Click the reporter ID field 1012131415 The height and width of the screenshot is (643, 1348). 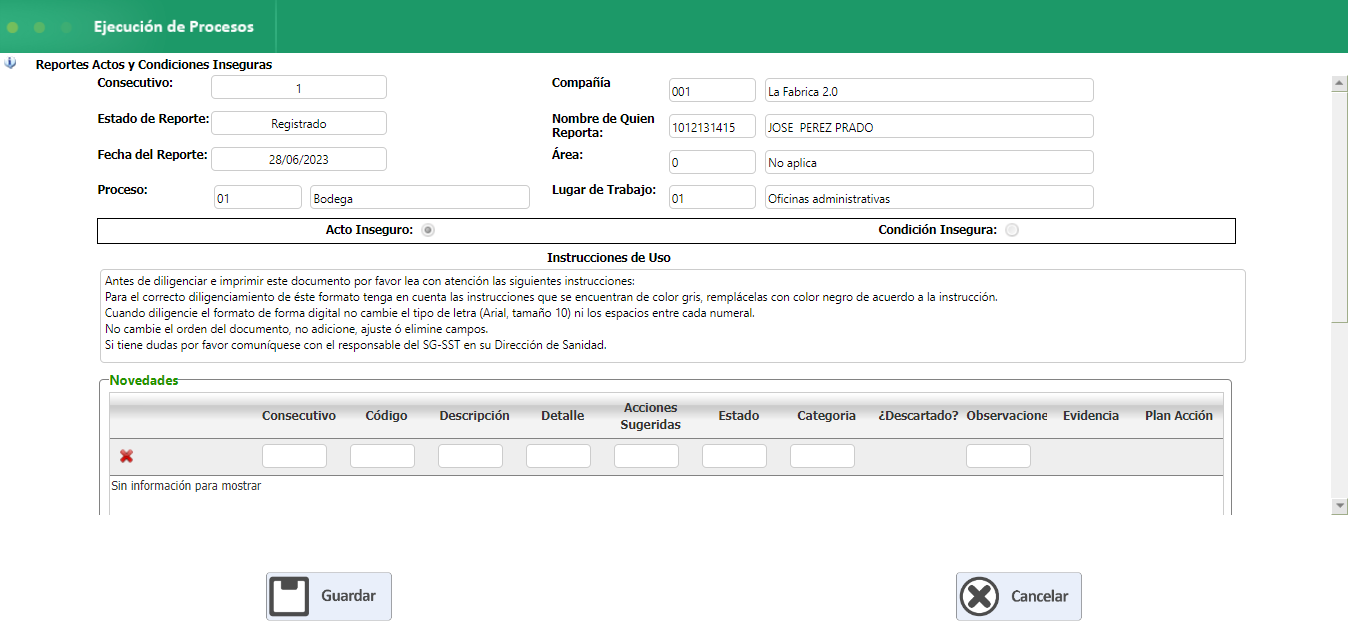[712, 126]
